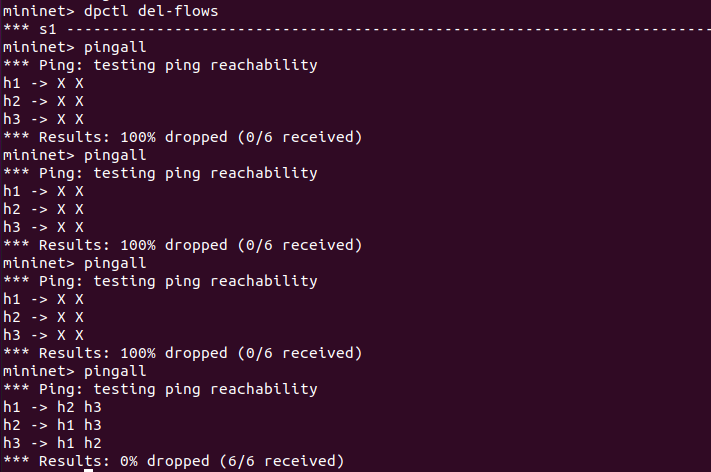Viewport: 711px width, 472px height.
Task: Click the first "h1 -> X X" line
Action: [x=44, y=83]
